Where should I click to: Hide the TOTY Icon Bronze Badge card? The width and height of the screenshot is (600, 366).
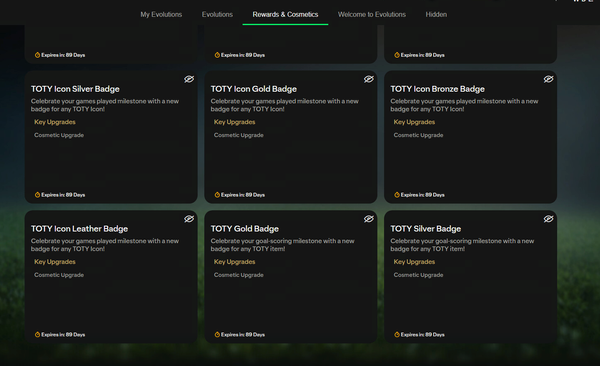(549, 79)
